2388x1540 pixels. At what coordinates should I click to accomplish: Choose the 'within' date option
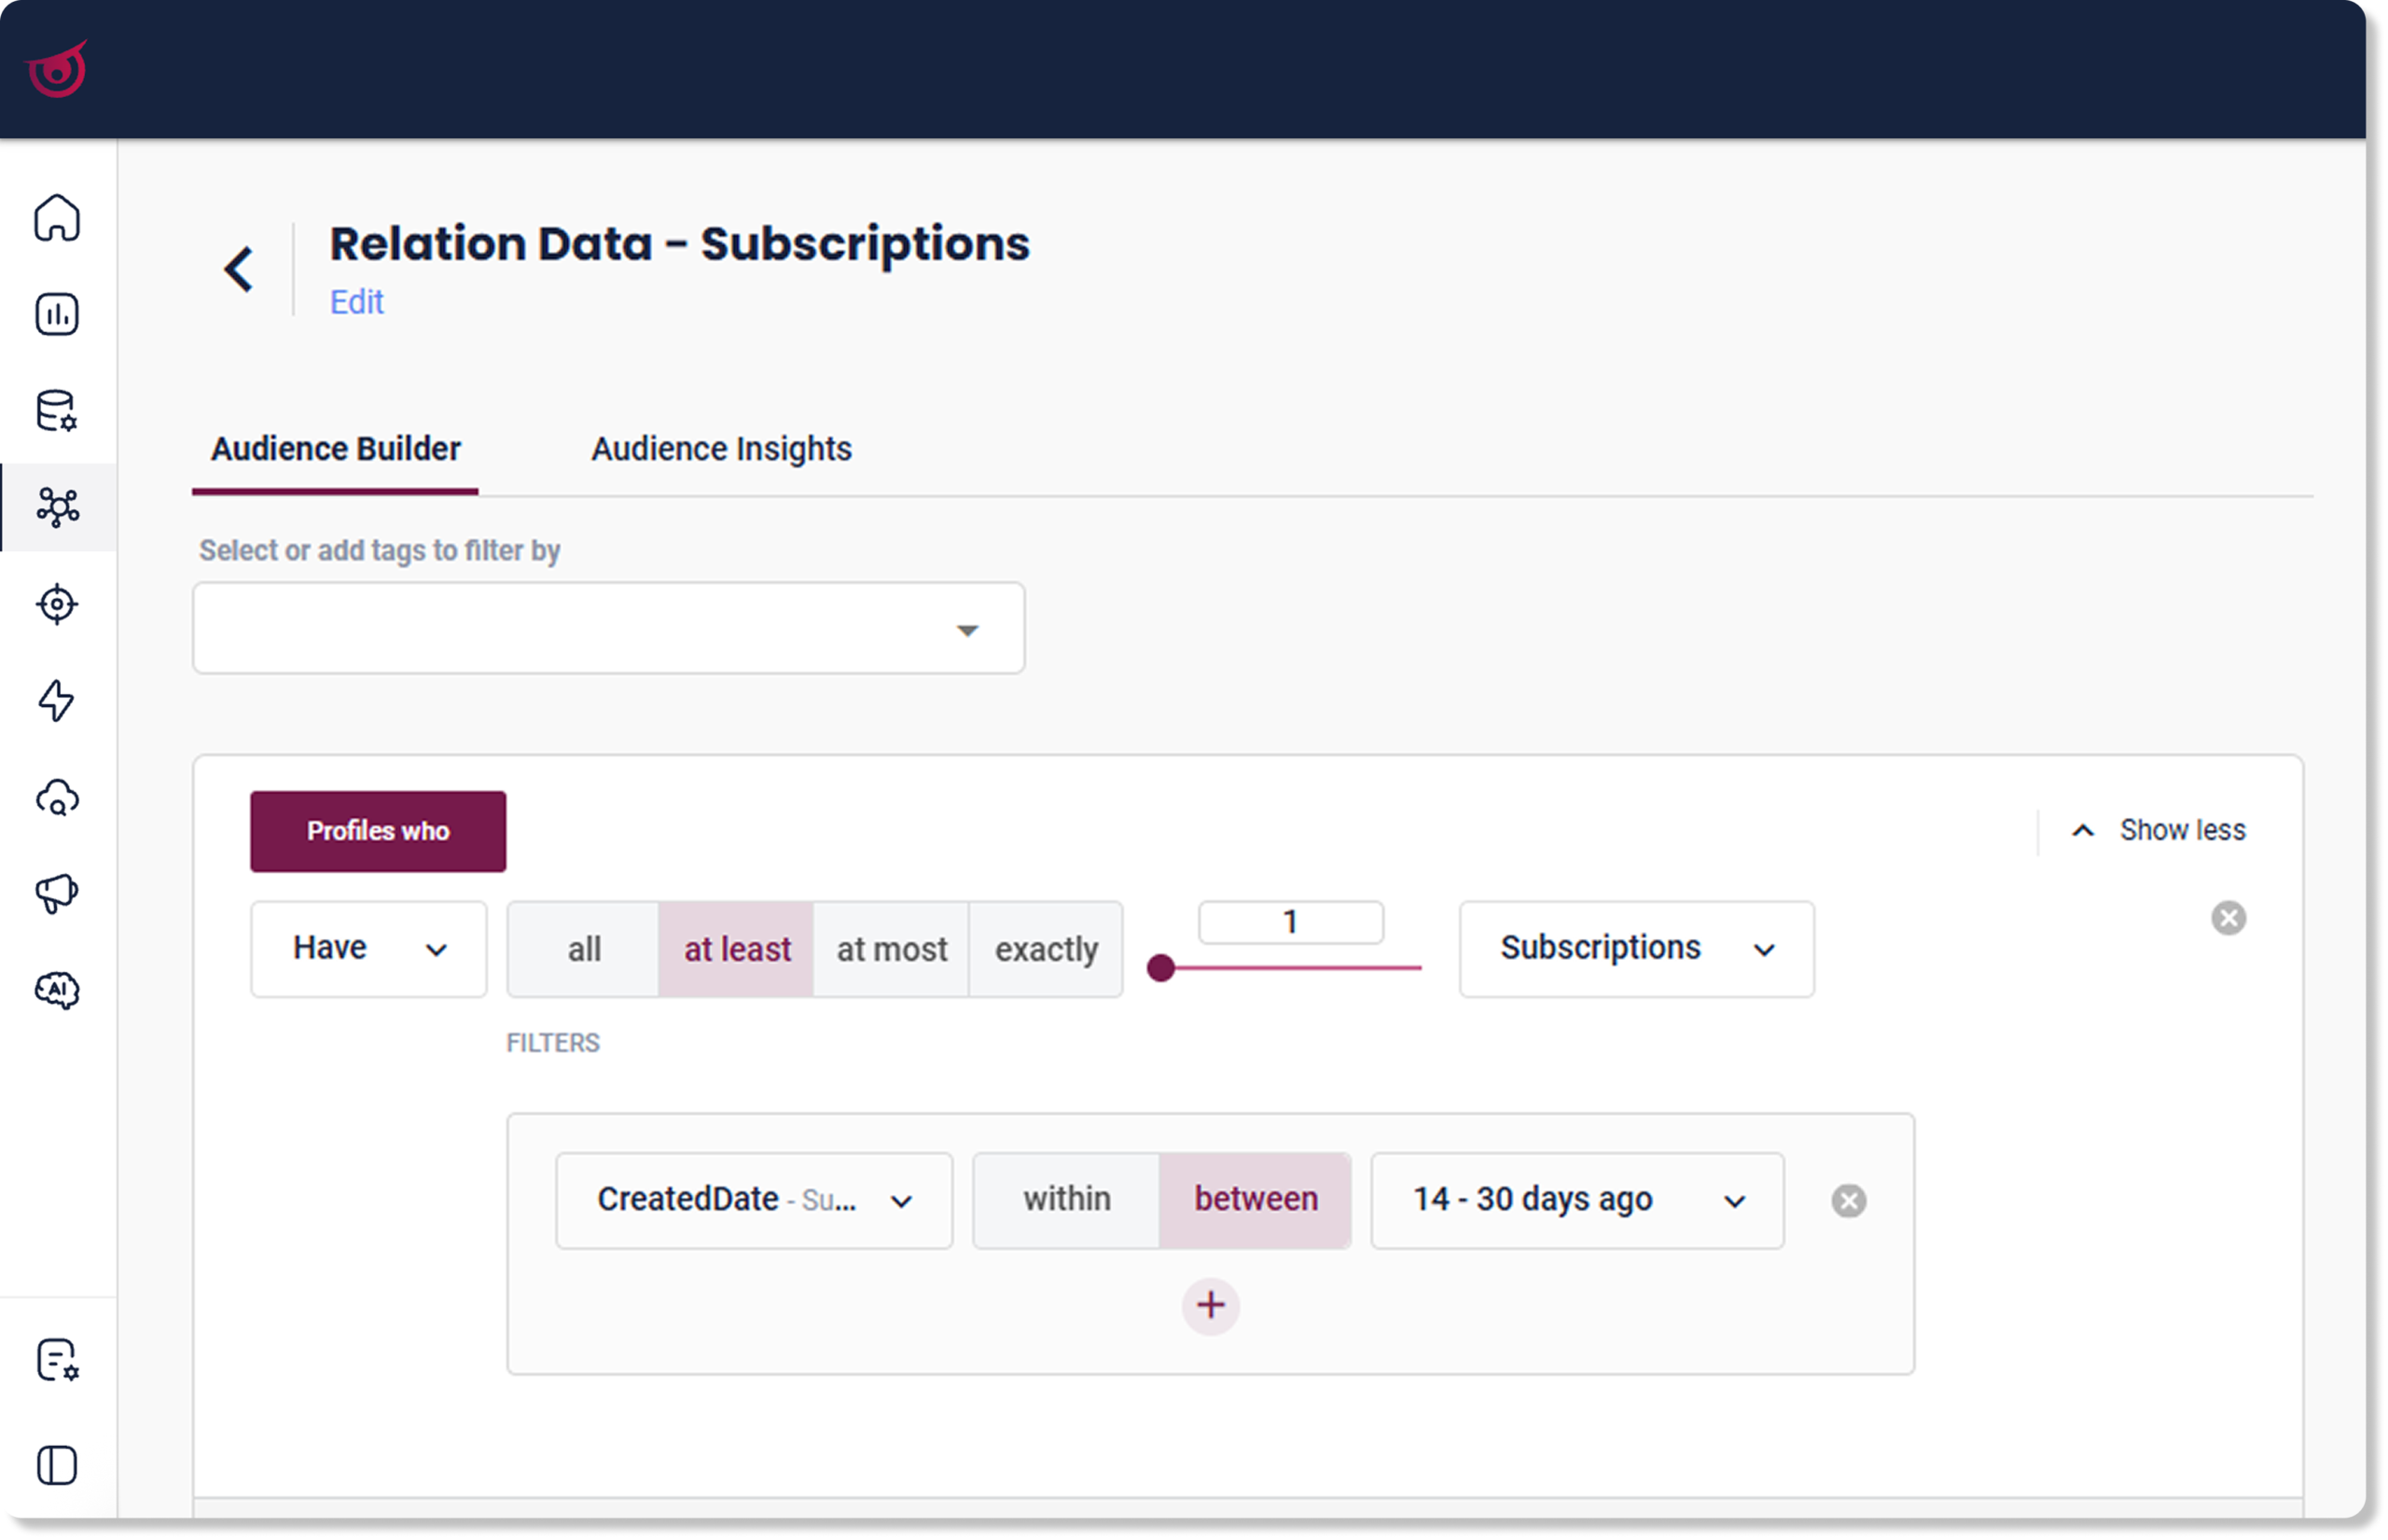[x=1066, y=1199]
